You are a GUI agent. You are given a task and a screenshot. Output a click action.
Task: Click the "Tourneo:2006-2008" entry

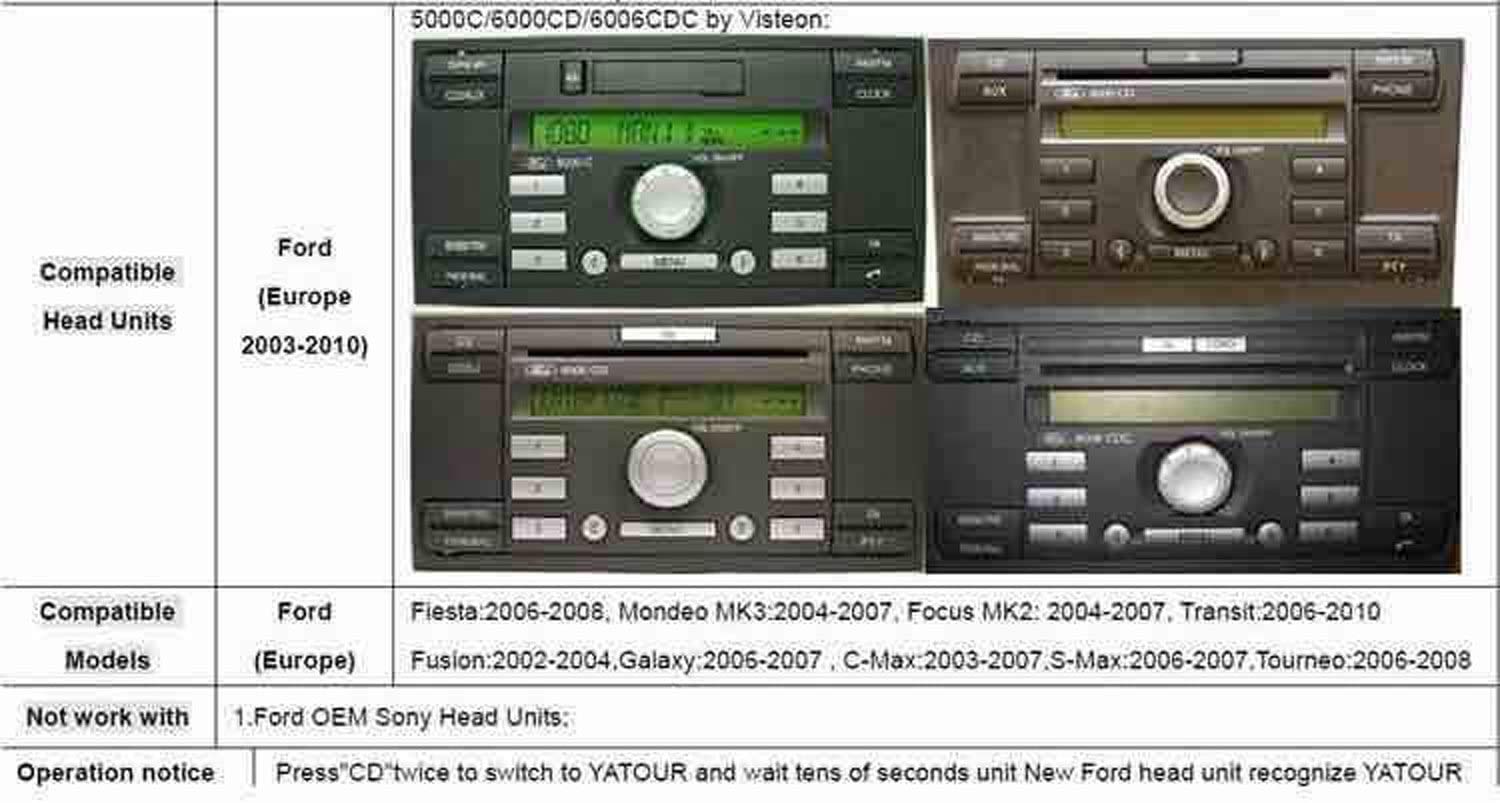1363,660
